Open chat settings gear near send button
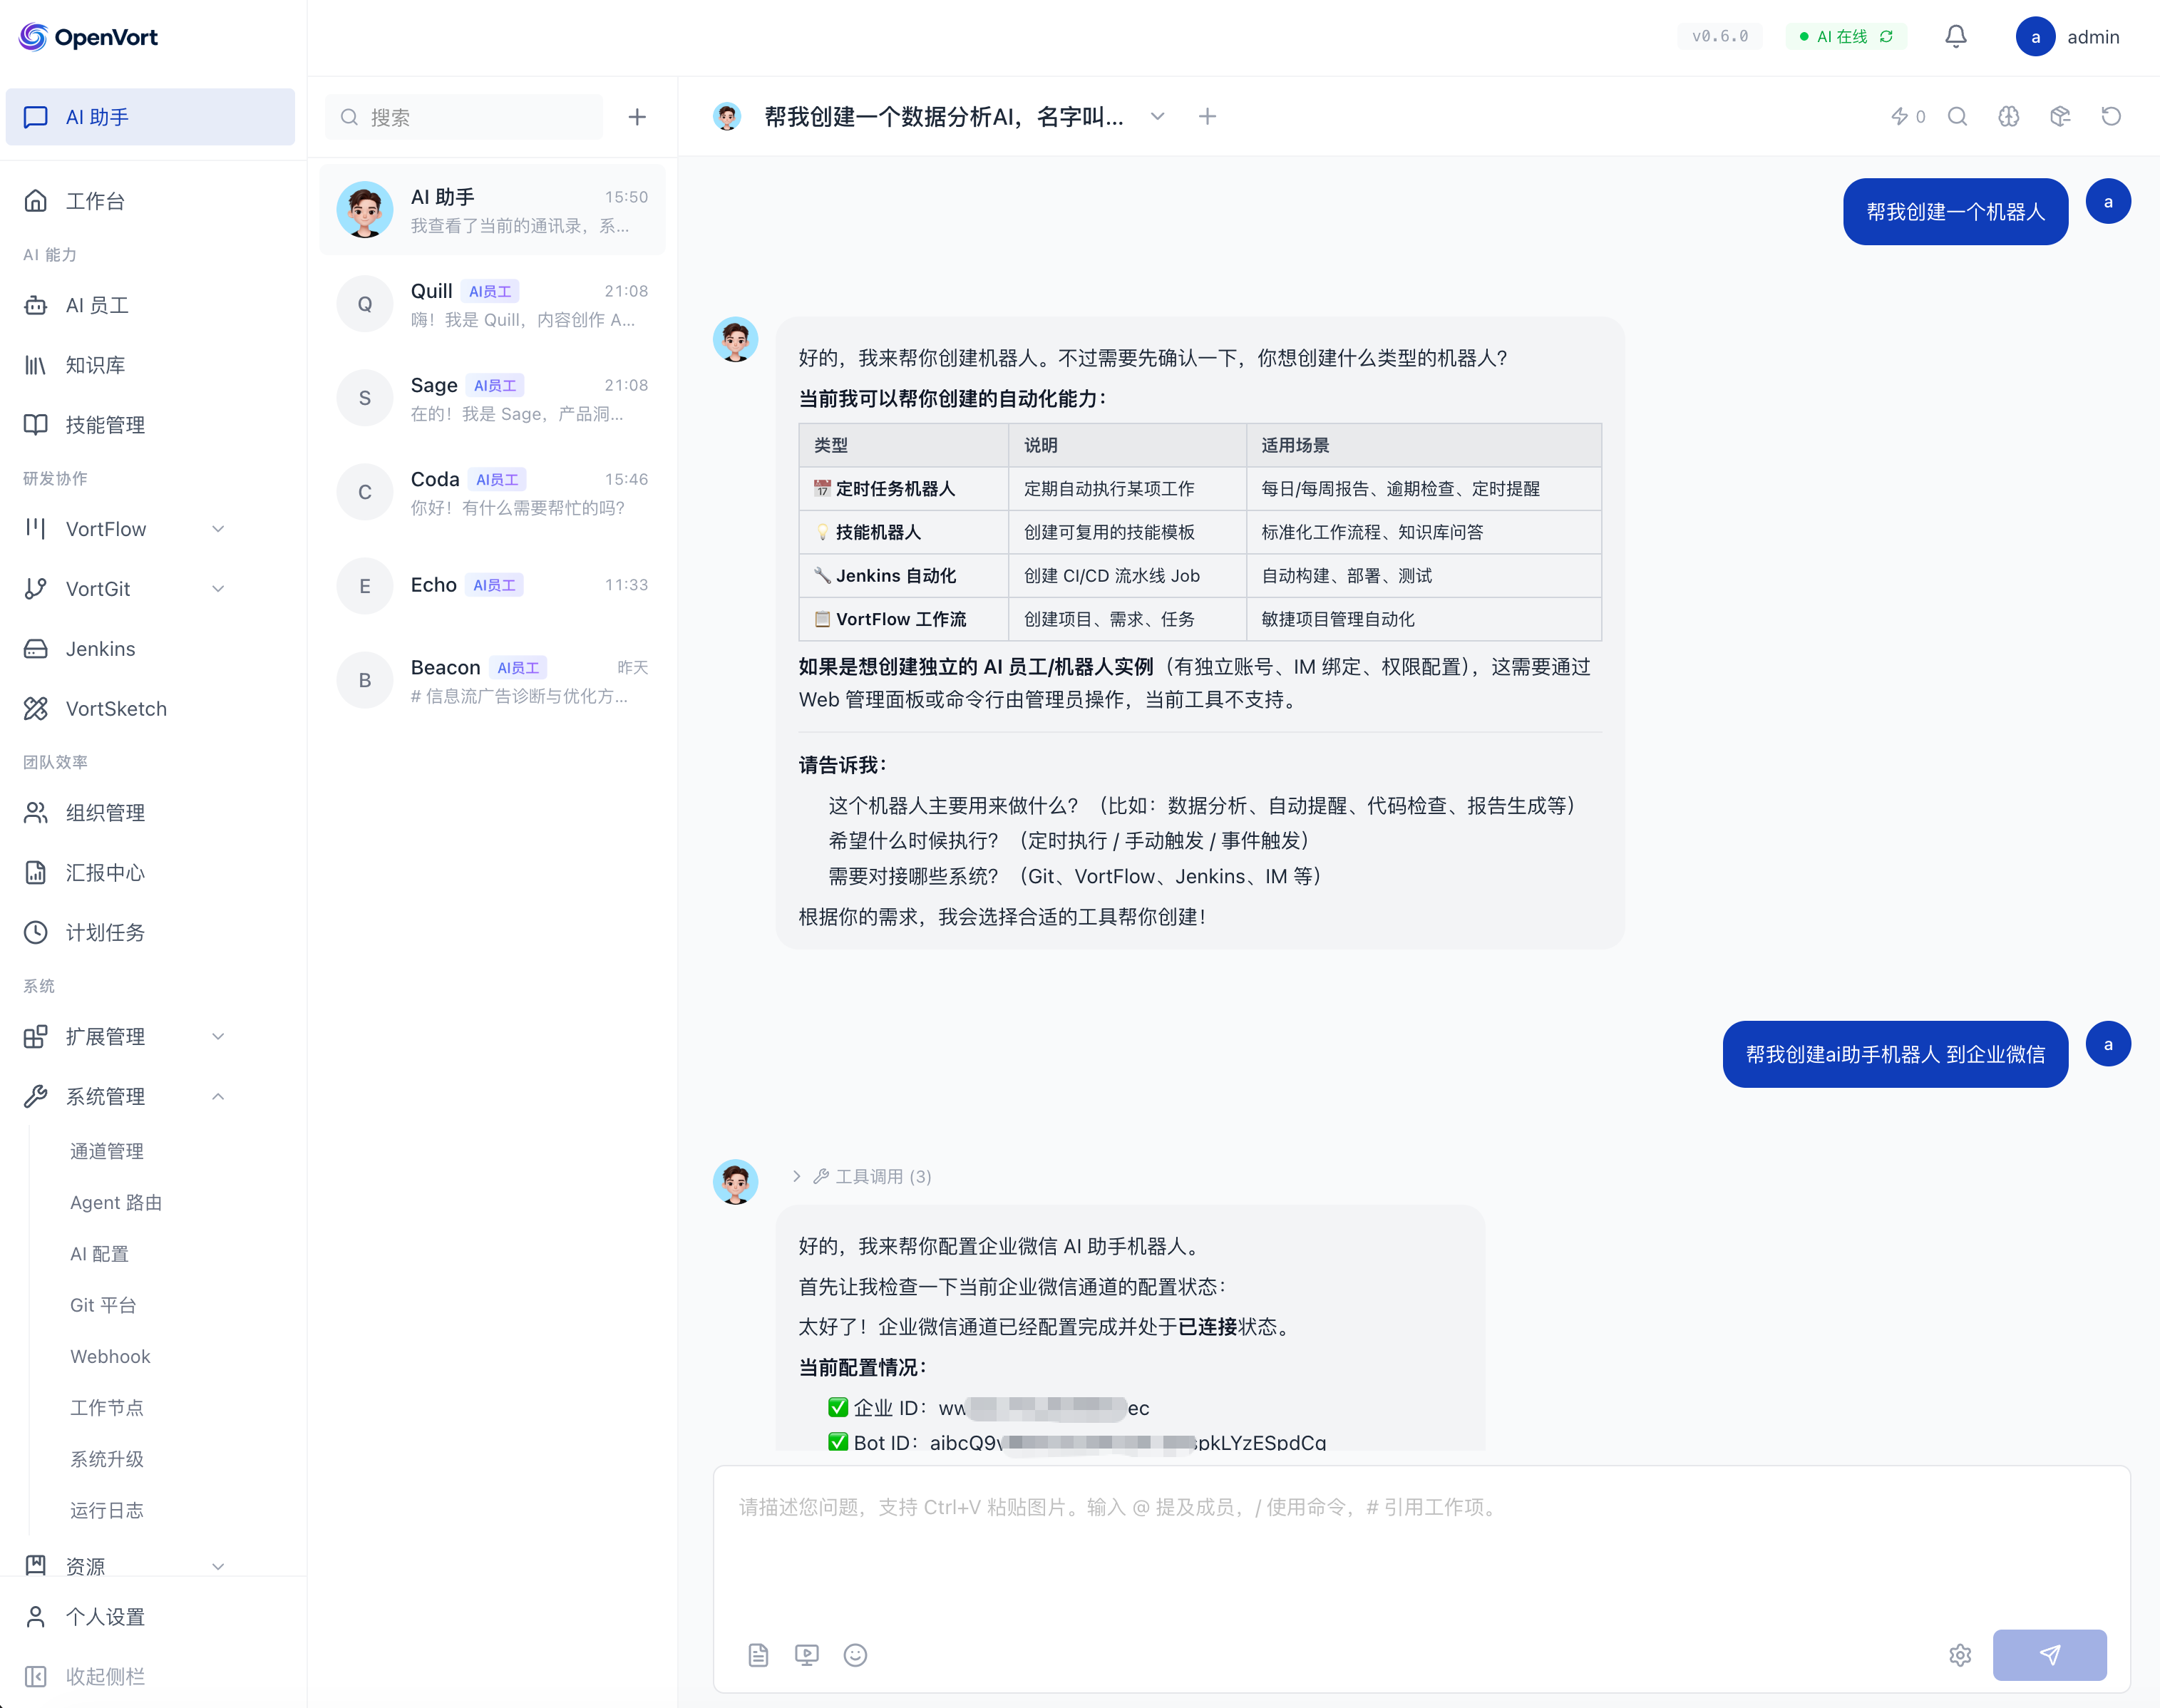This screenshot has width=2160, height=1708. (1959, 1655)
